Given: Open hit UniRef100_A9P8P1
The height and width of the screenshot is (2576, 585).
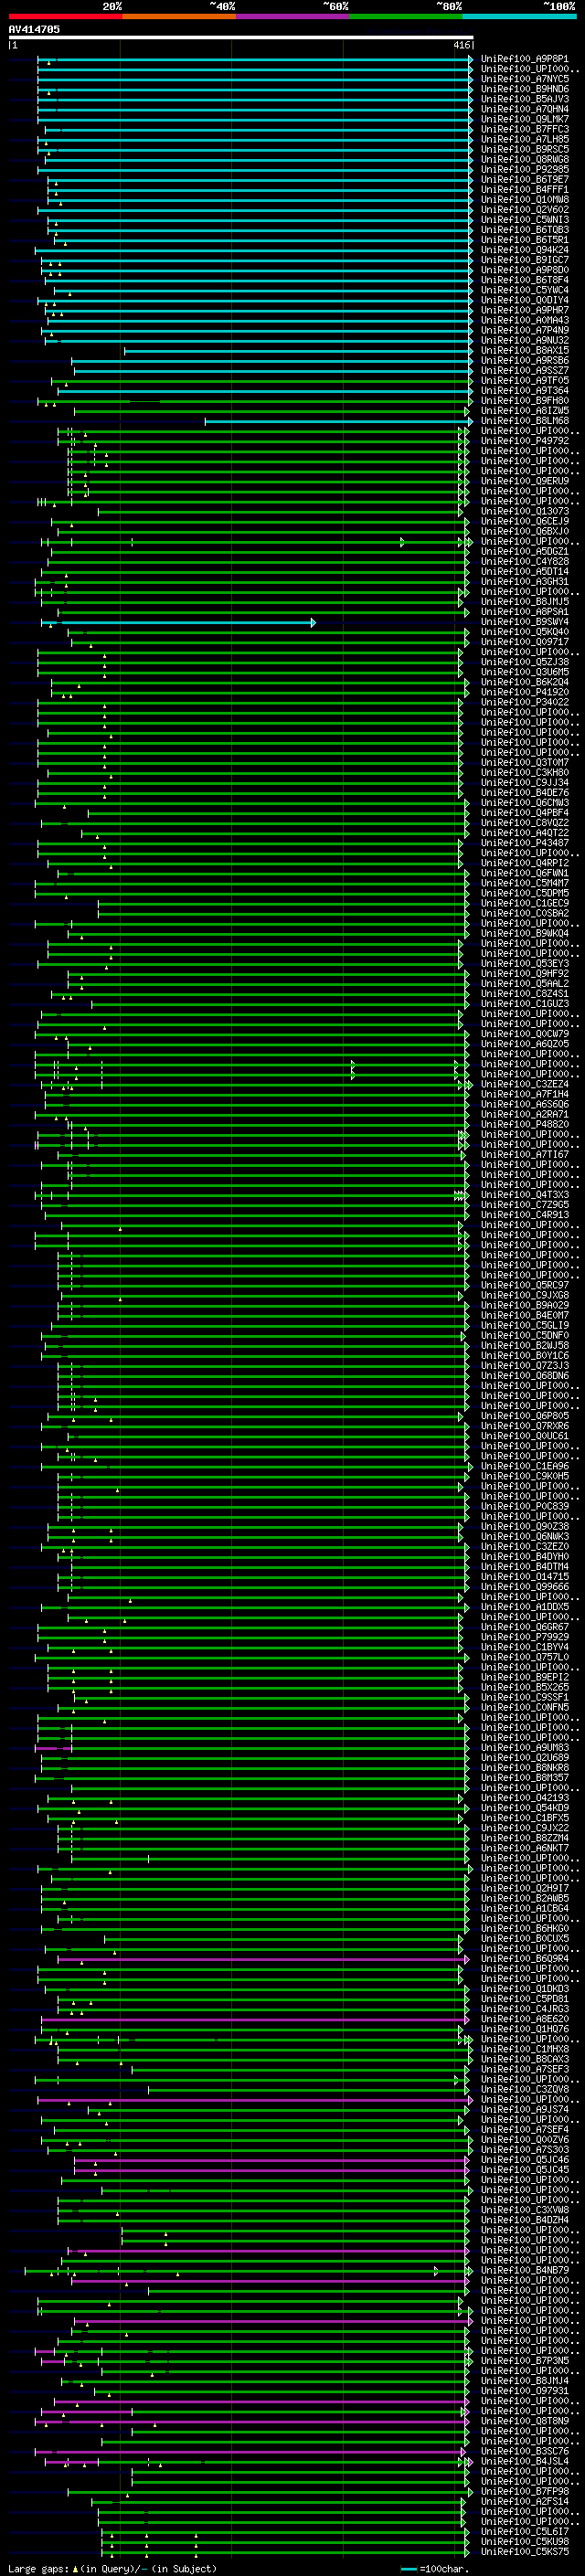Looking at the screenshot, I should 525,59.
